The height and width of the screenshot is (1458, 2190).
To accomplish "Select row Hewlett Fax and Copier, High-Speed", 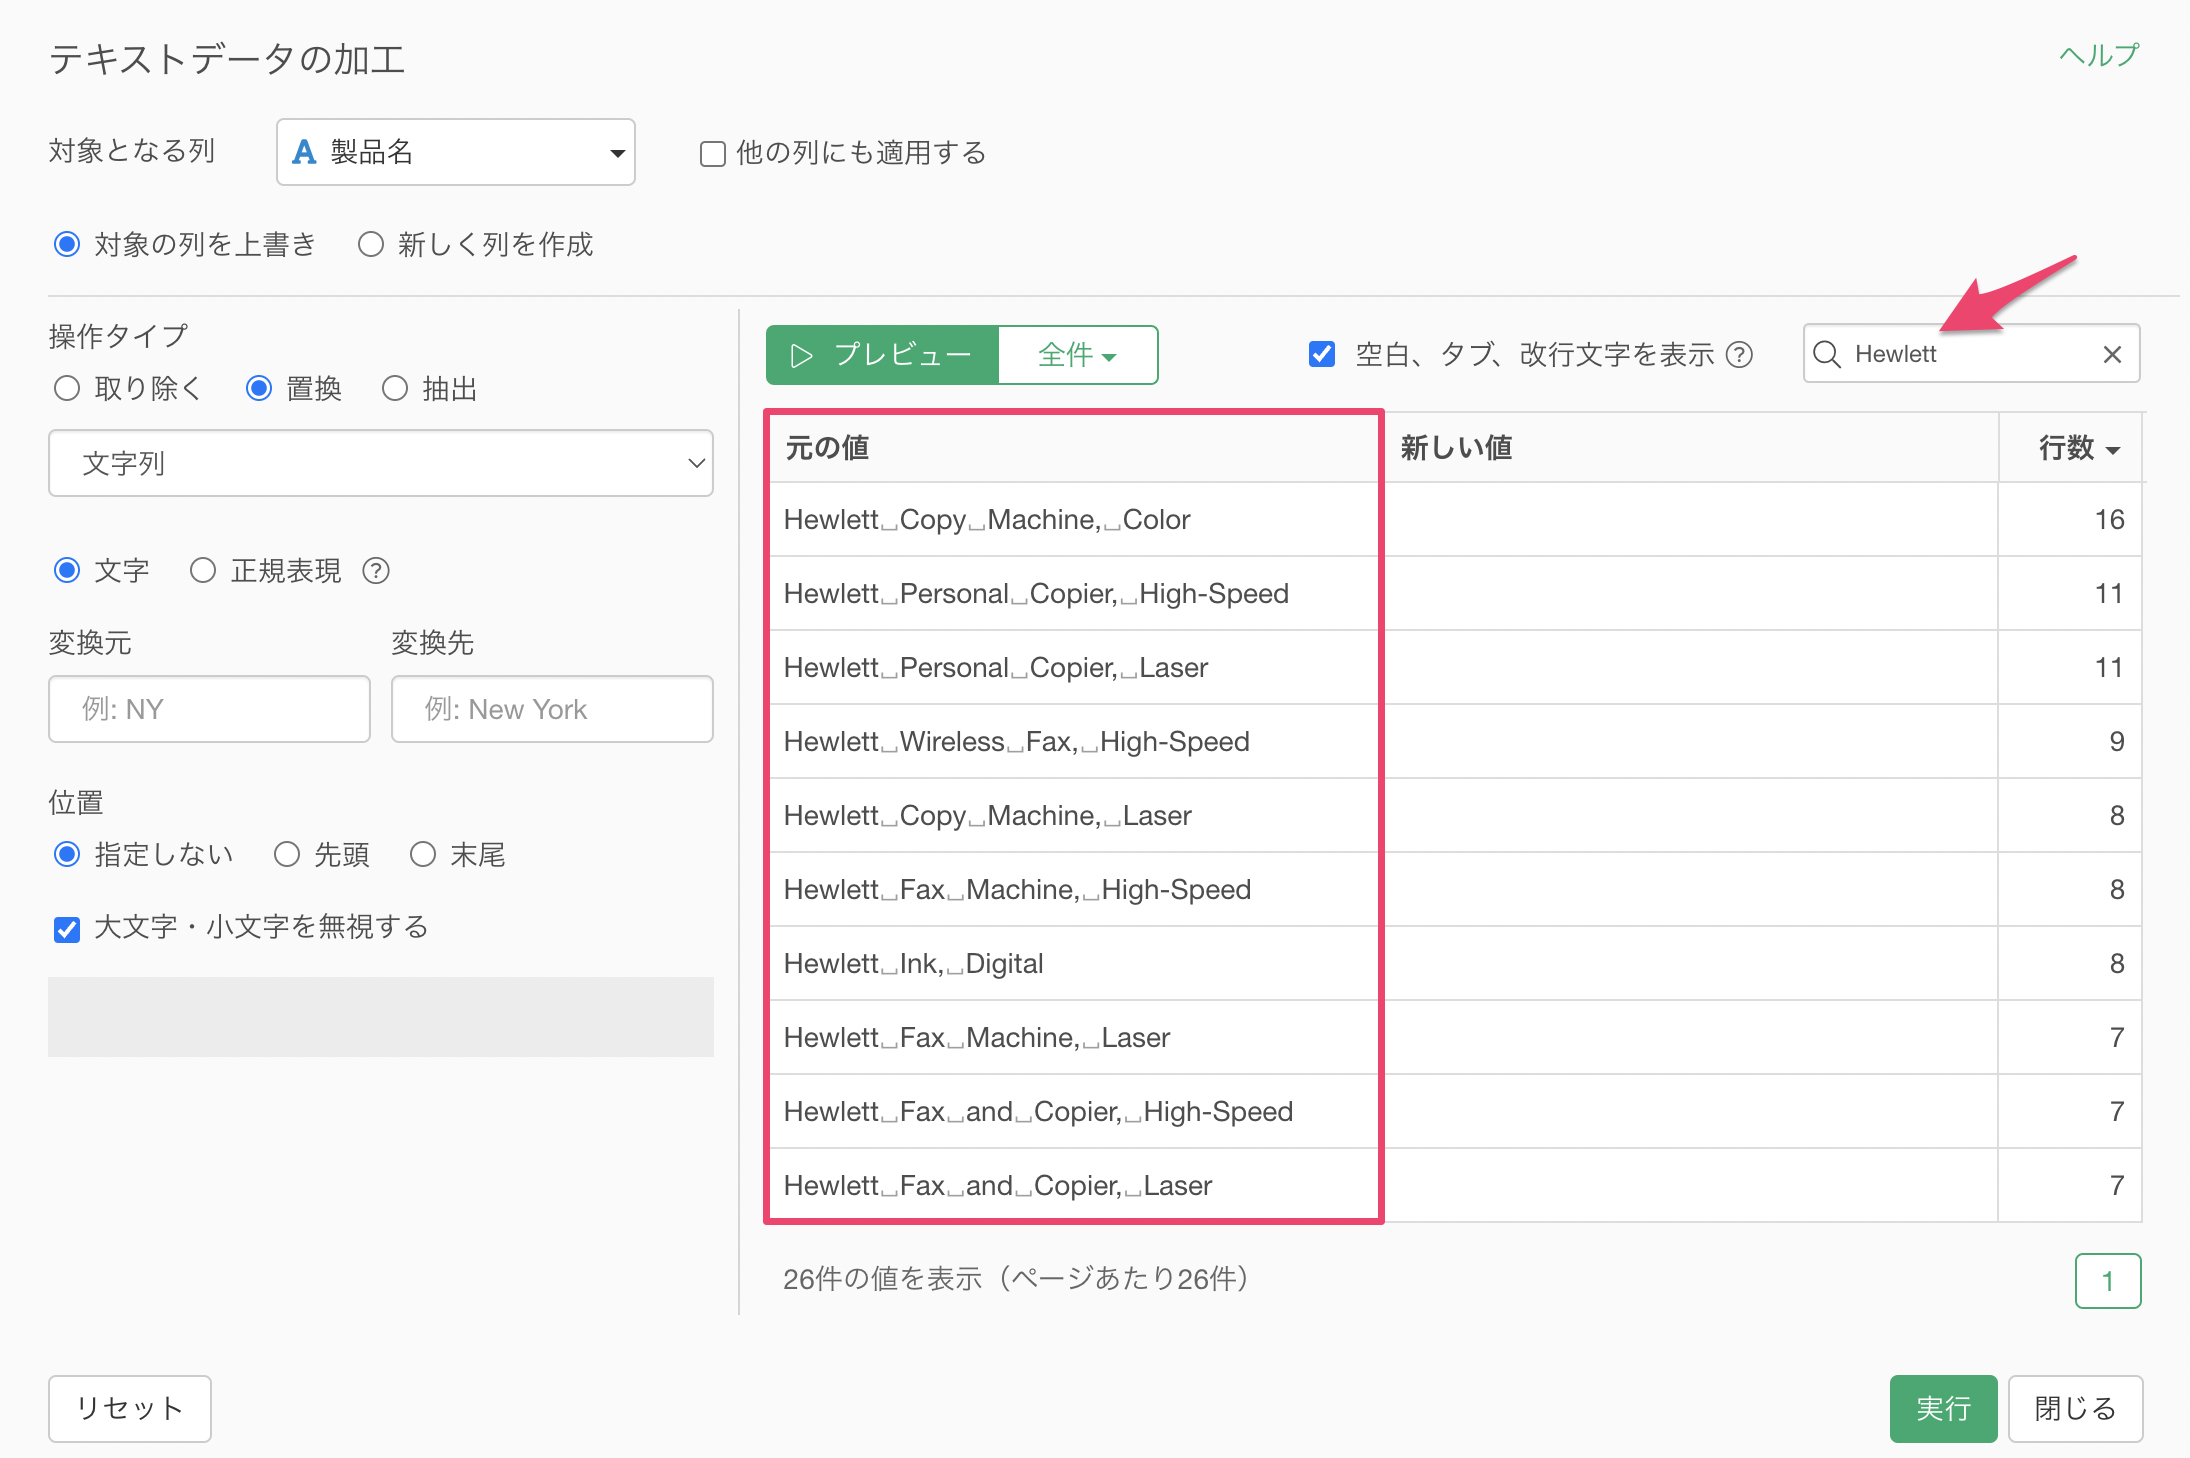I will coord(1455,1112).
